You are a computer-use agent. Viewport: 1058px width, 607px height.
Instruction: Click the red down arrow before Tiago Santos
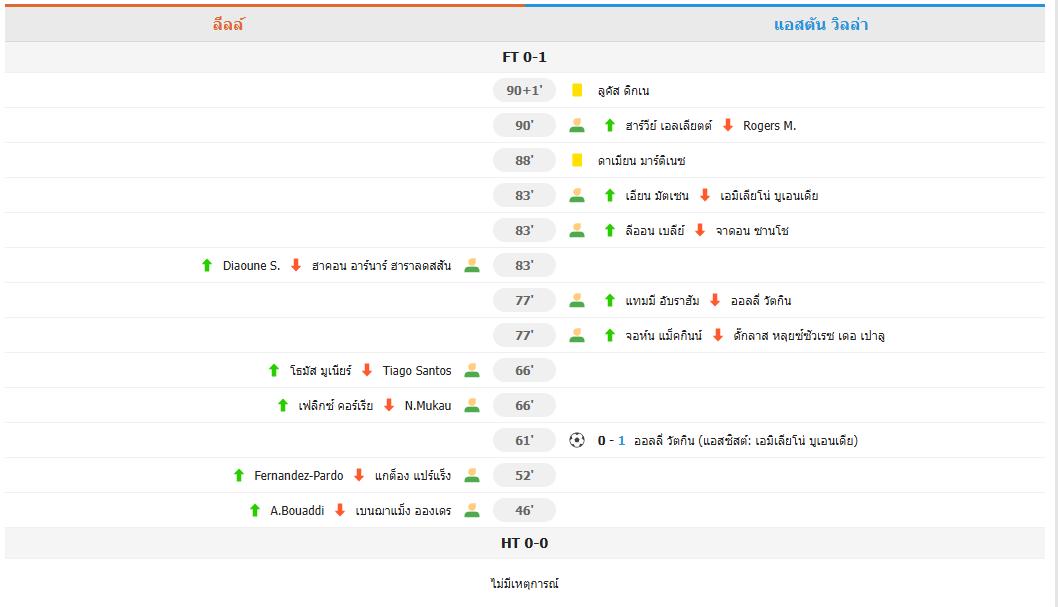[x=367, y=370]
